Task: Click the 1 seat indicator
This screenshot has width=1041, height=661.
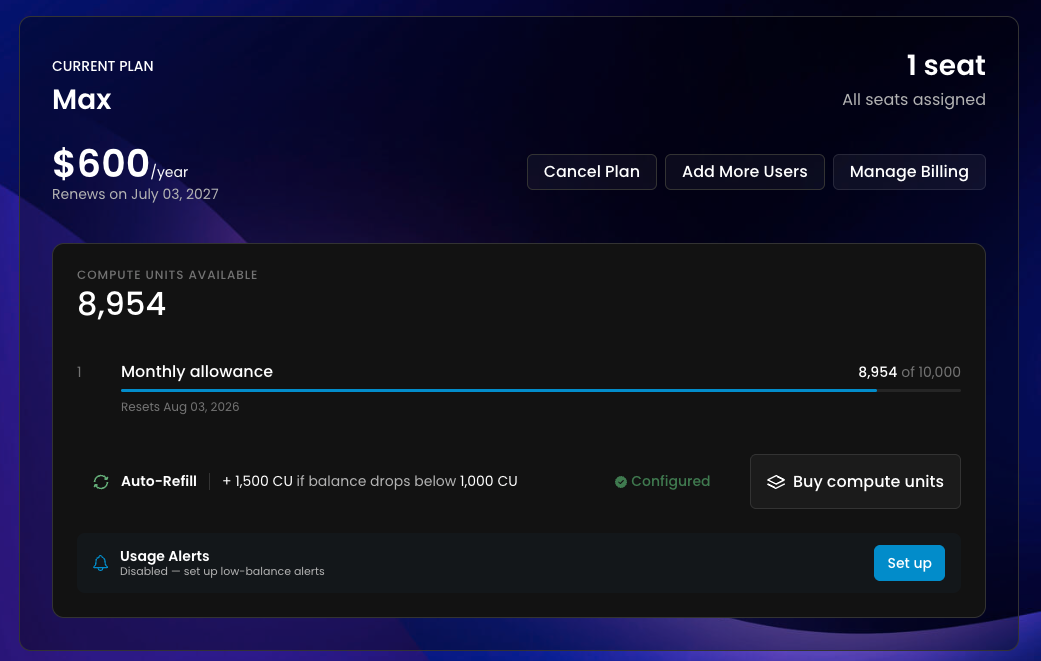Action: (x=946, y=66)
